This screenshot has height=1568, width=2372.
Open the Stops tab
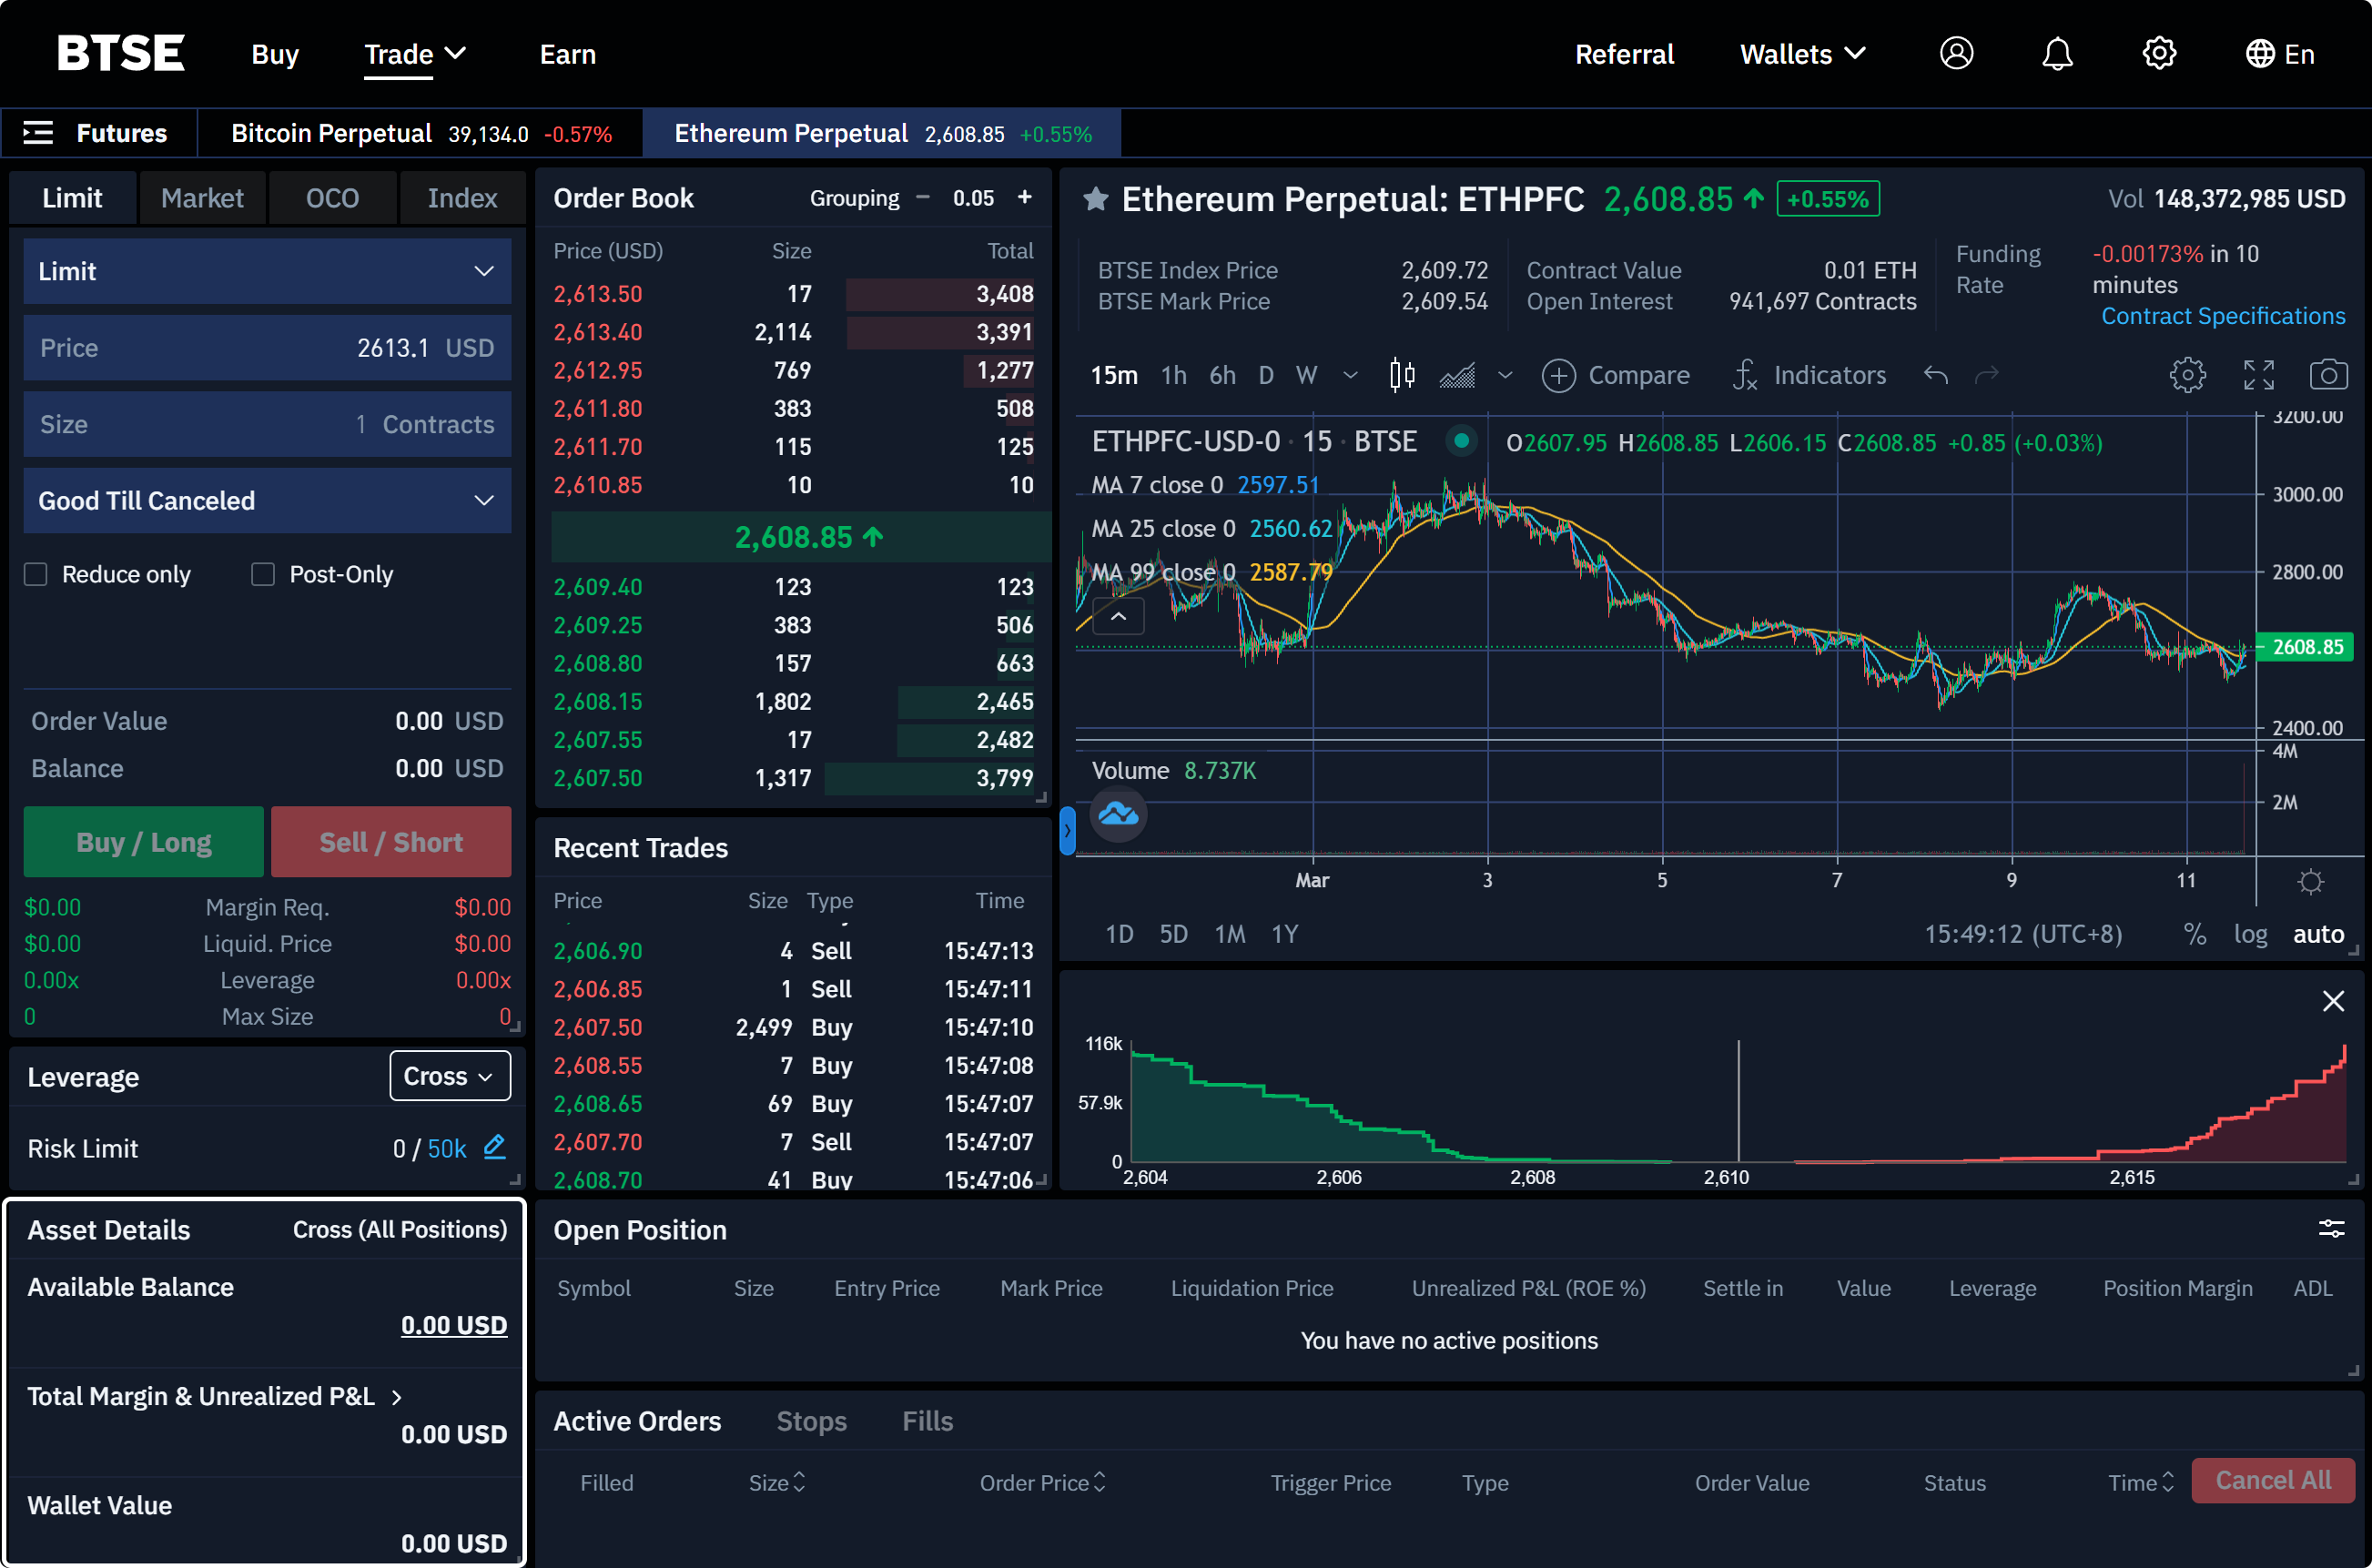pyautogui.click(x=811, y=1421)
